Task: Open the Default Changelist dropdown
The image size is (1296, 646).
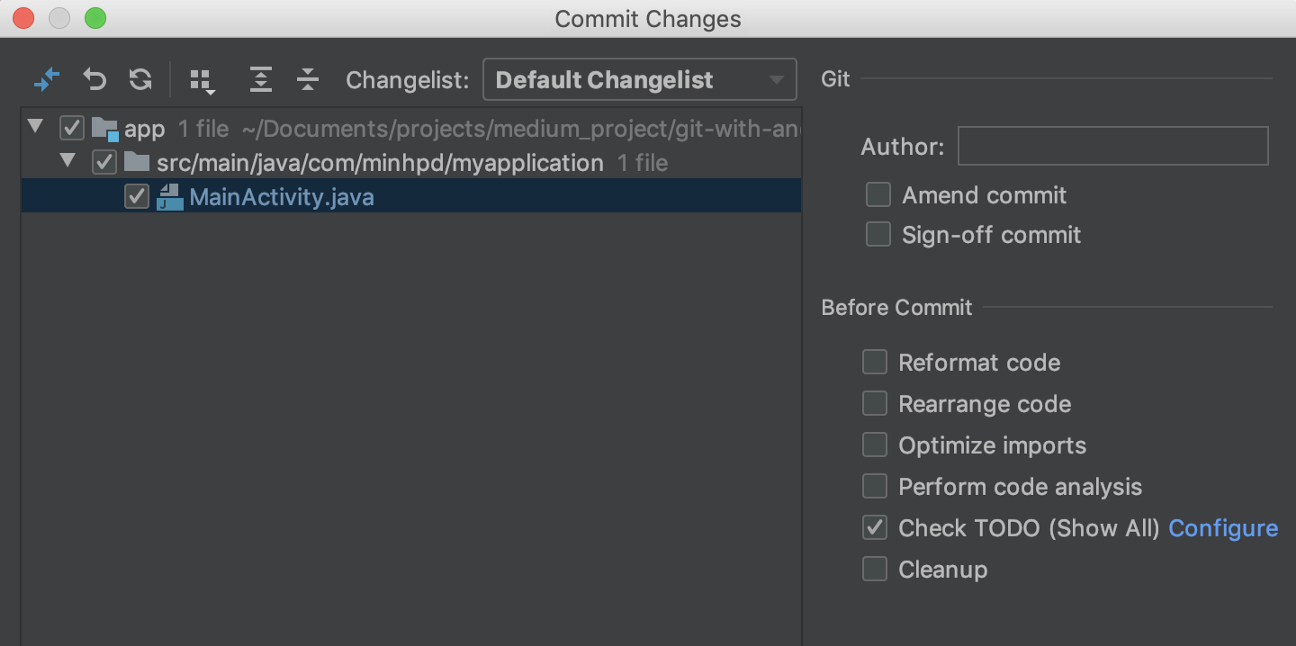Action: (x=639, y=80)
